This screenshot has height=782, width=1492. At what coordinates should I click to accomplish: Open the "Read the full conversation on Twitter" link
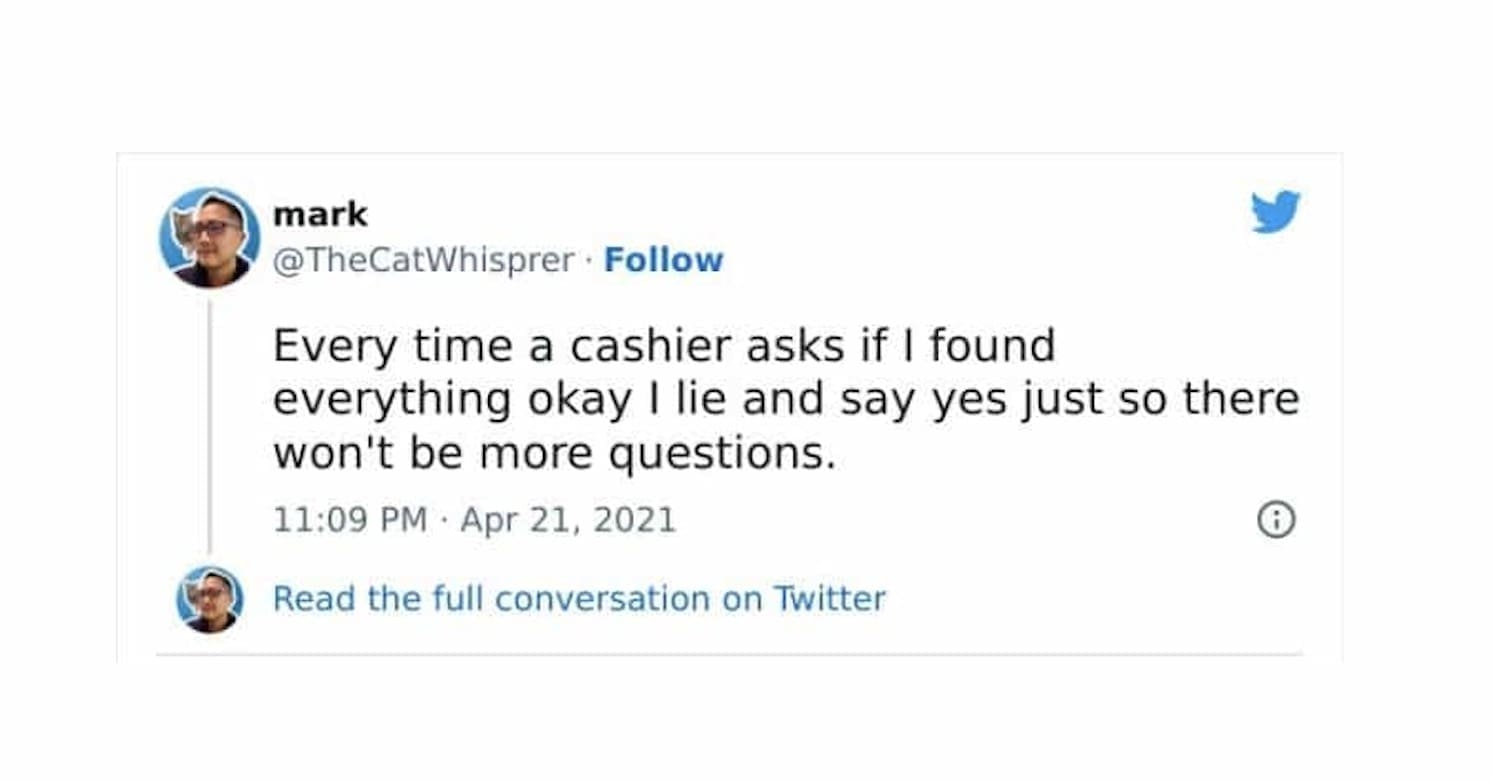click(x=579, y=599)
